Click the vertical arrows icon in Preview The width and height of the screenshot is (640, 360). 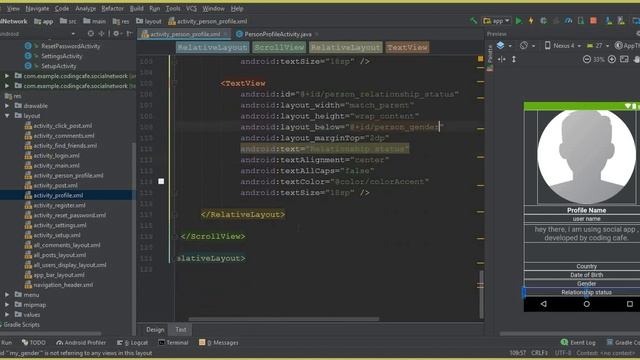[x=514, y=59]
